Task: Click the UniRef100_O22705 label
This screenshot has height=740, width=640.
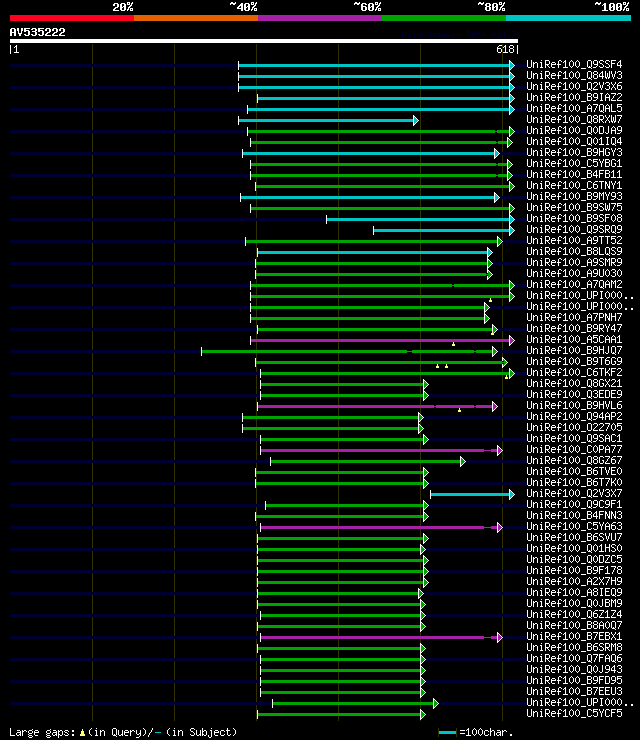Action: (574, 427)
